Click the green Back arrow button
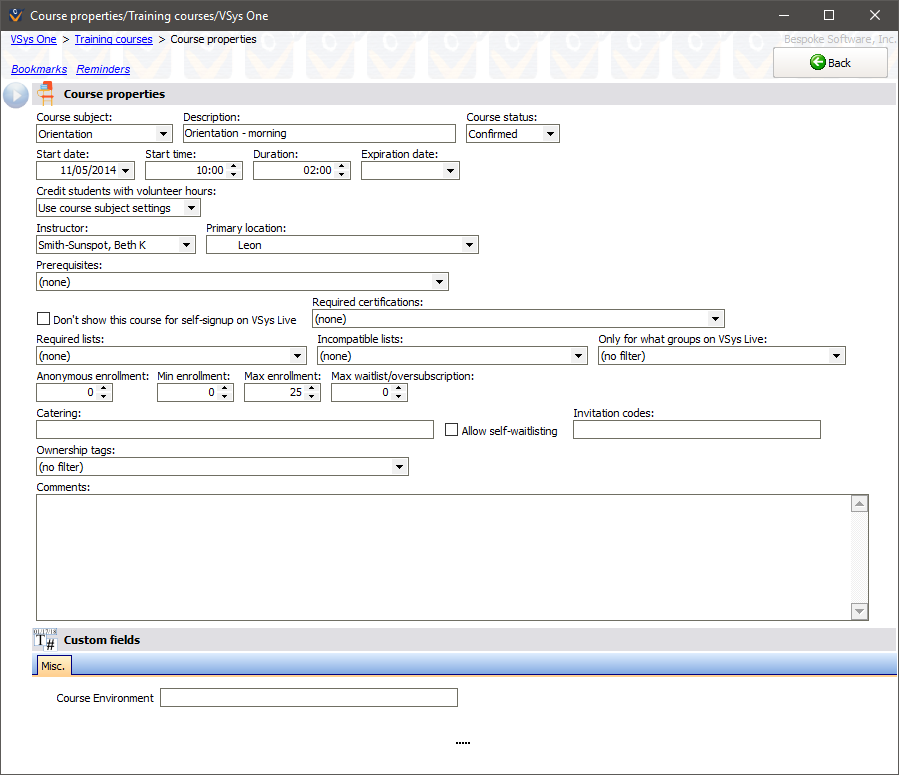899x775 pixels. coord(829,63)
